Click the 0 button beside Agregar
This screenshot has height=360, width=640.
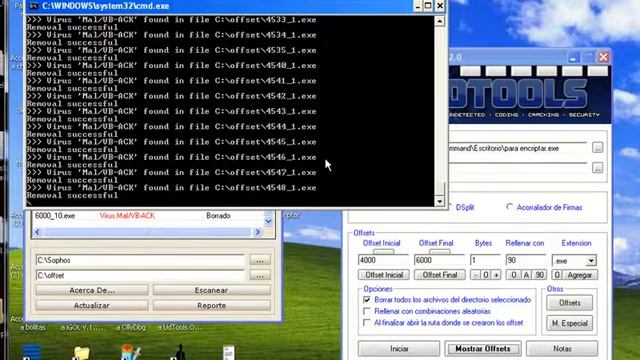pyautogui.click(x=557, y=275)
